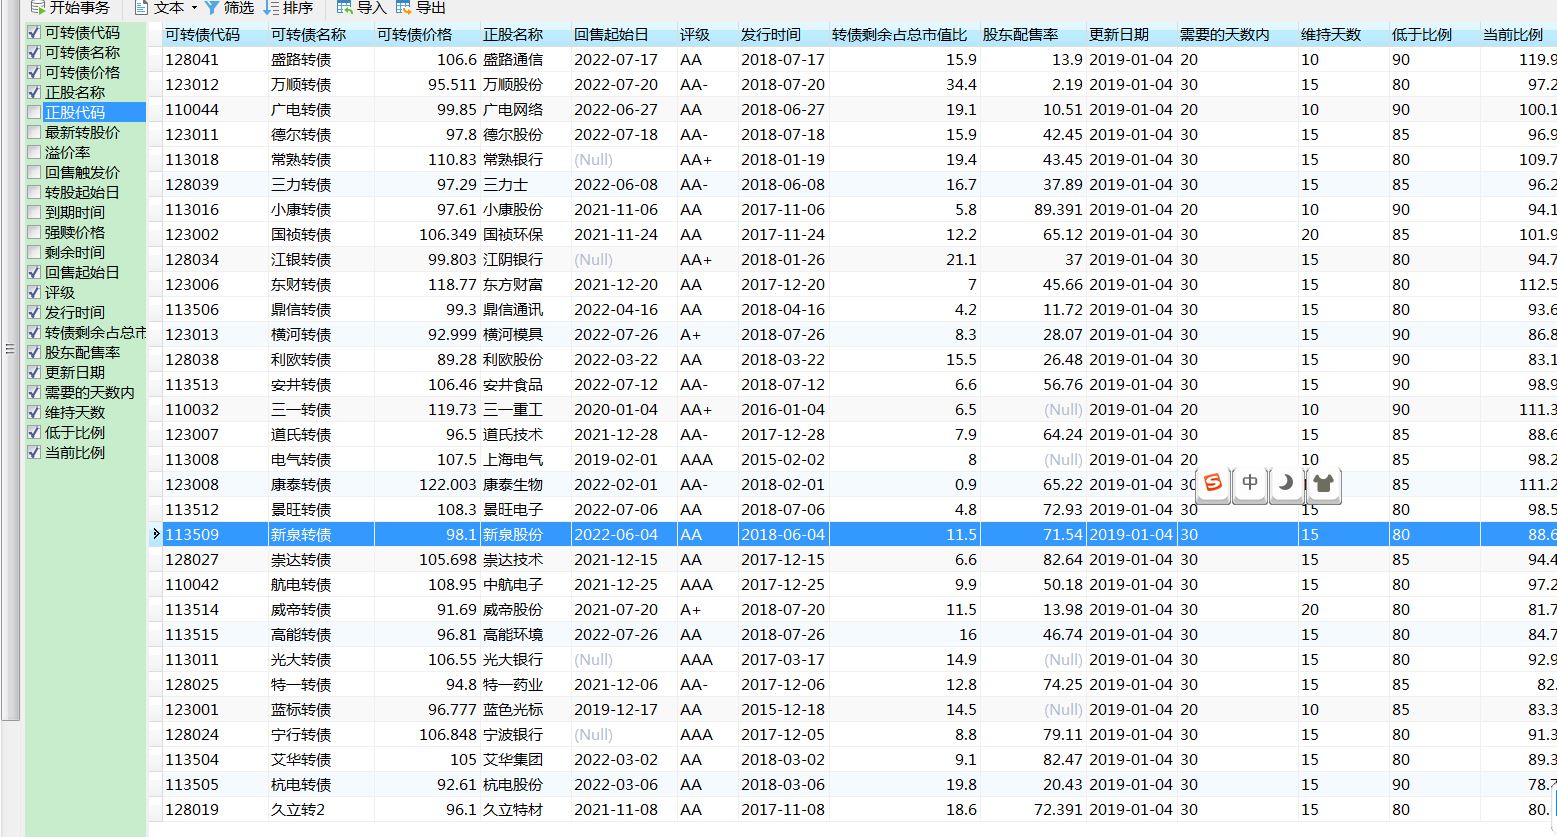The image size is (1557, 837).
Task: Select the 东方财富 stock name cell
Action: pyautogui.click(x=525, y=284)
